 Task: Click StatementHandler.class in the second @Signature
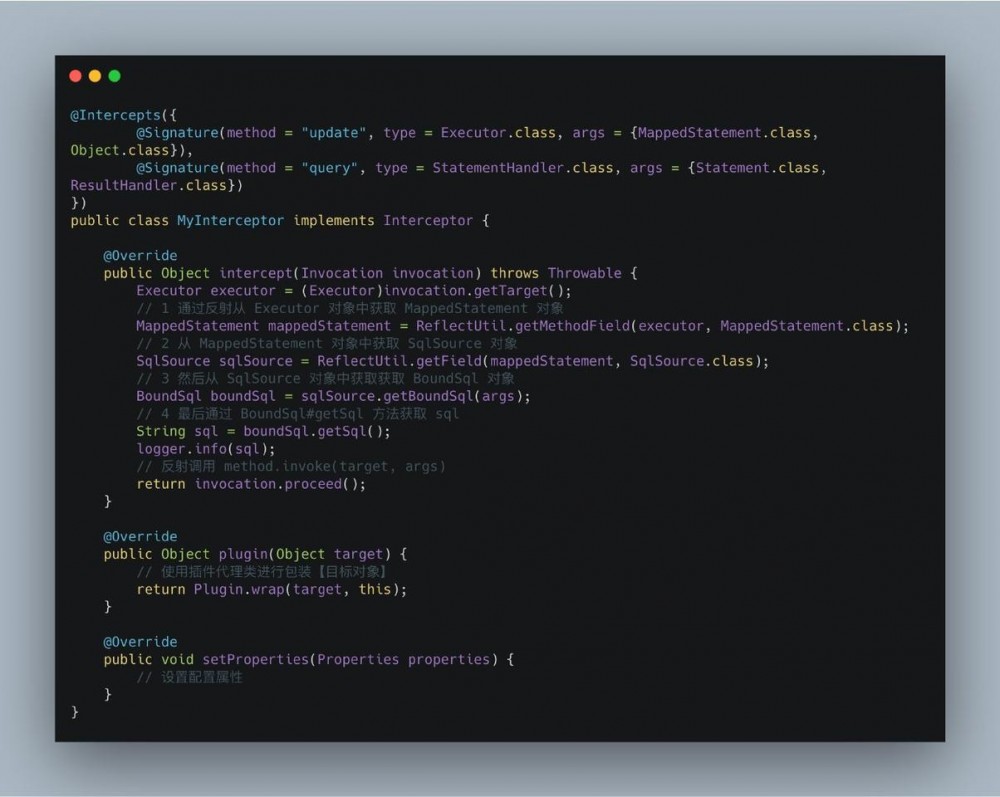pyautogui.click(x=523, y=168)
